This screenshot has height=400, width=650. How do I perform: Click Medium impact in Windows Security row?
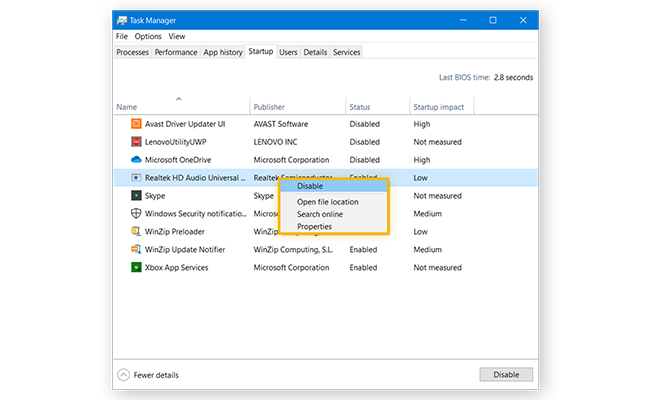pyautogui.click(x=427, y=213)
